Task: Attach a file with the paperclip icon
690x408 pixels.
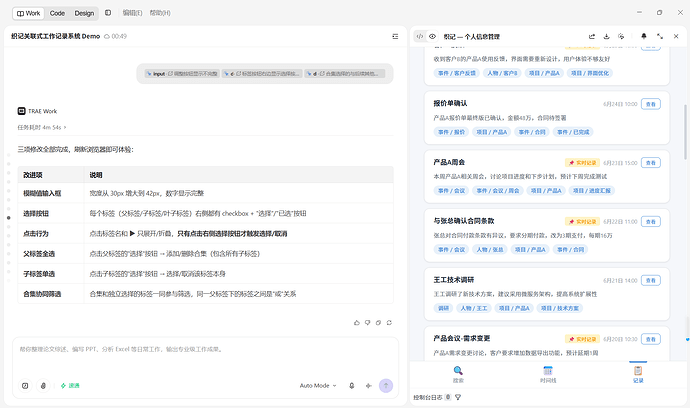Action: tap(43, 386)
